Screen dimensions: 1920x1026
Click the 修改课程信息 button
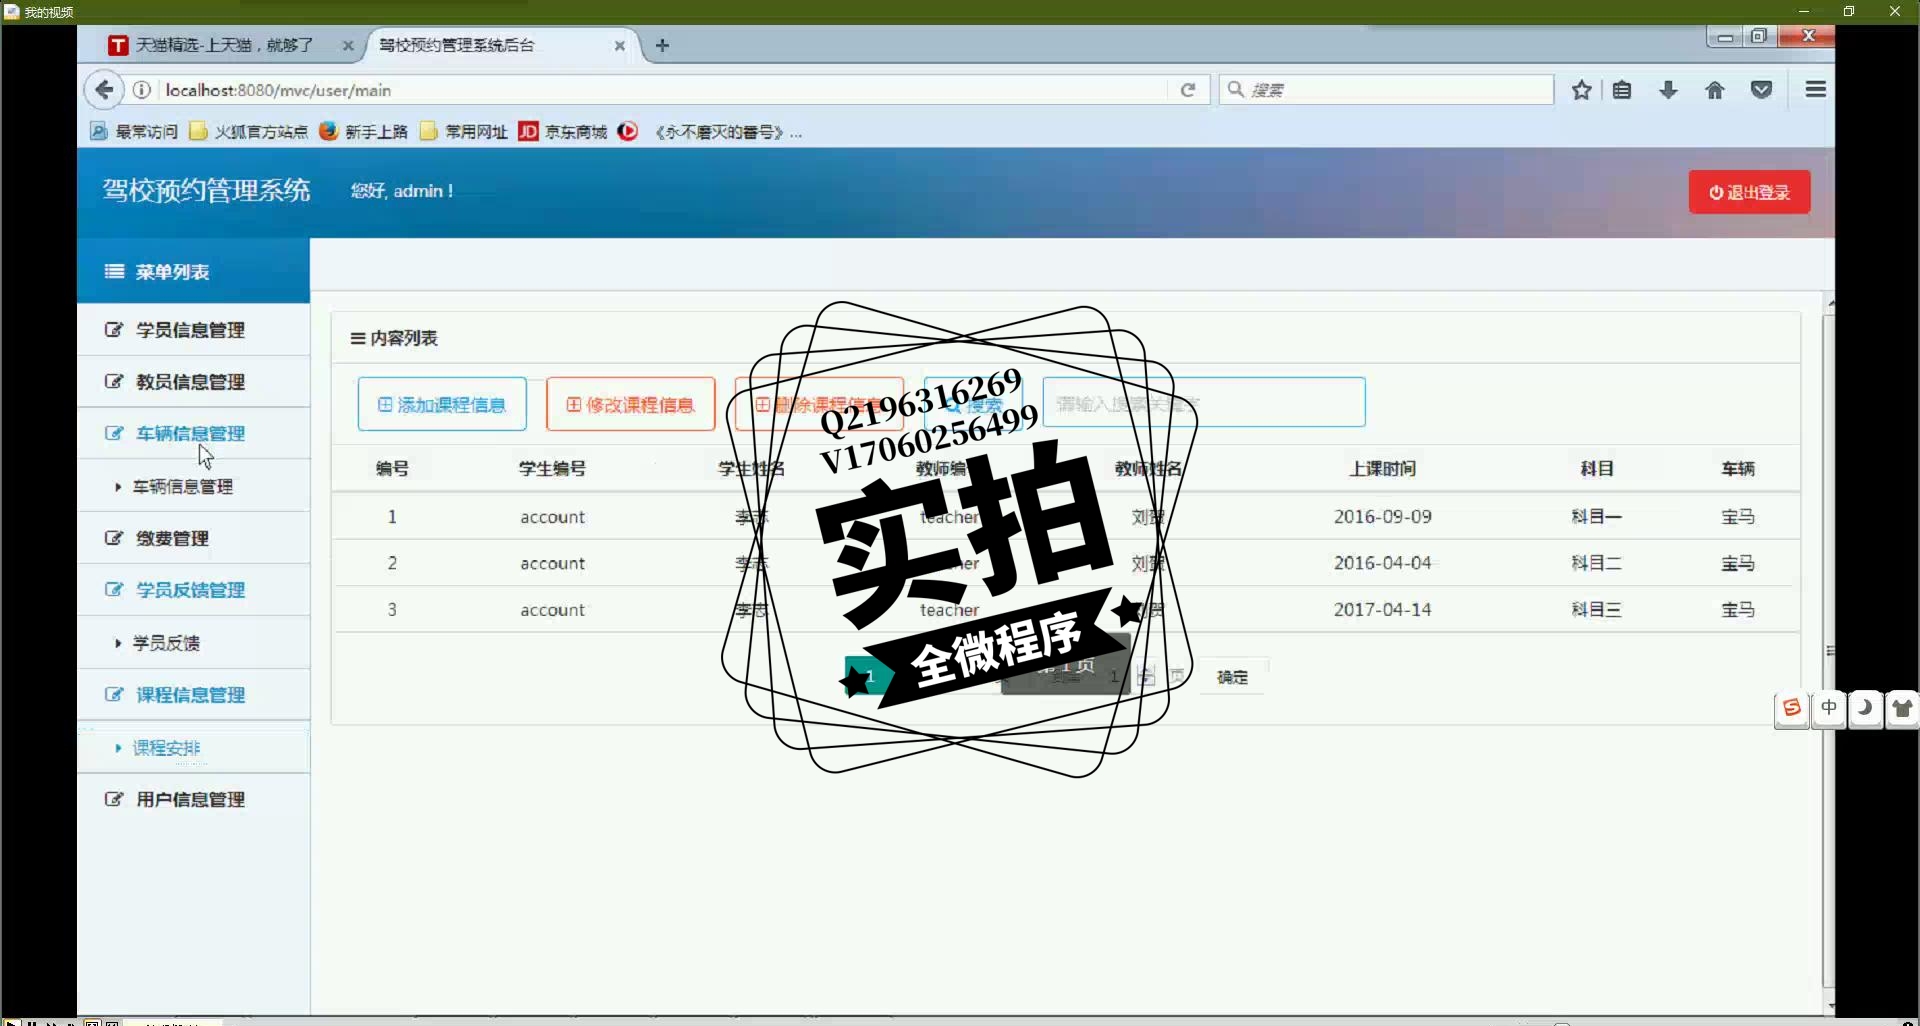630,404
